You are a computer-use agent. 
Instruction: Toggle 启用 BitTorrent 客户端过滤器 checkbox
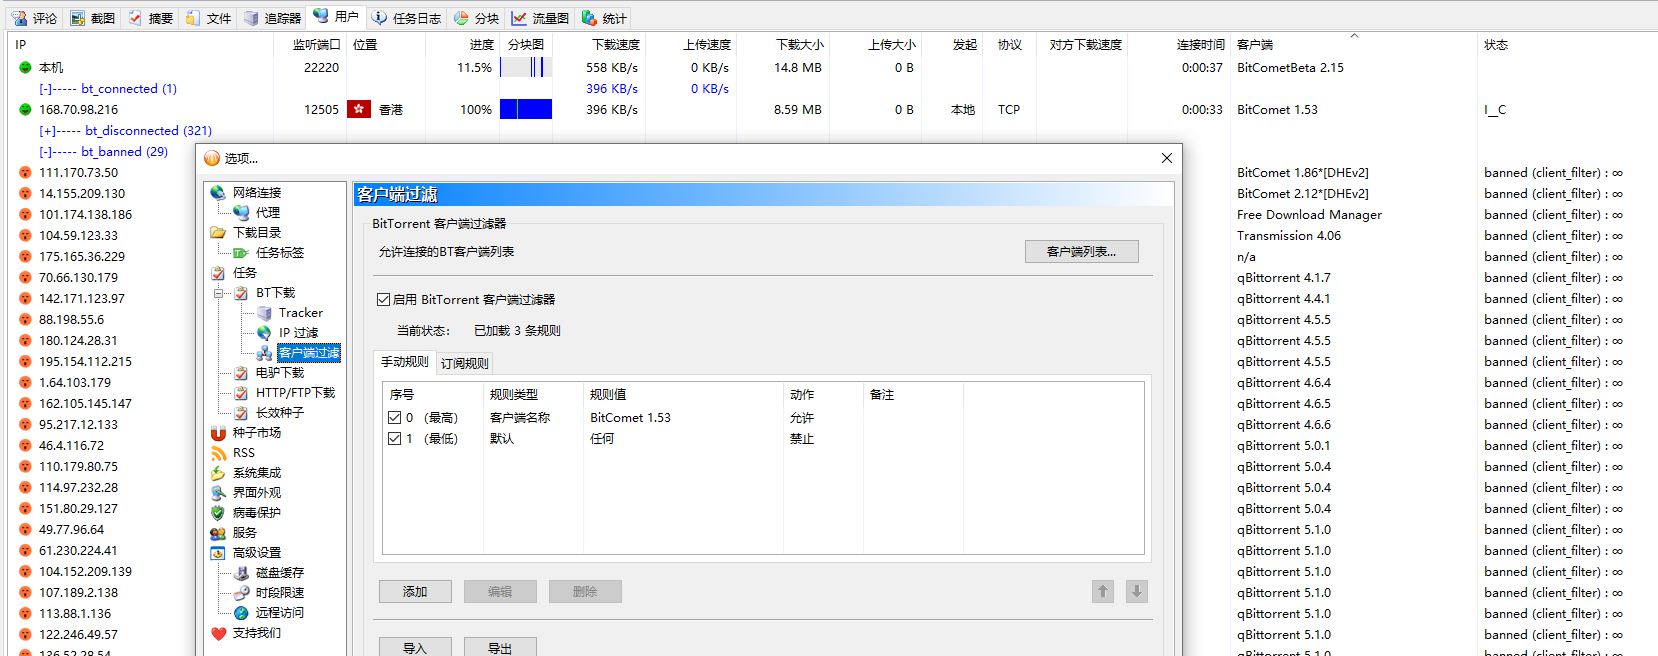383,300
